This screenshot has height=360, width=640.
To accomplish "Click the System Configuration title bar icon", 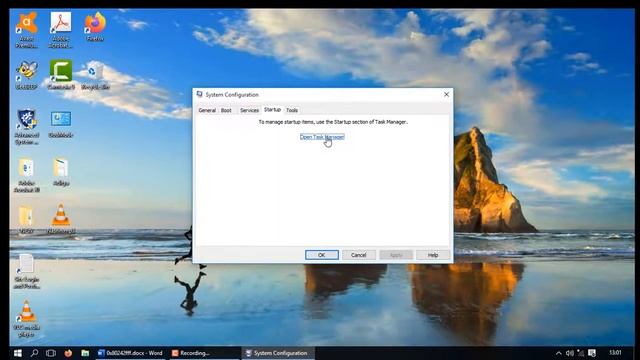I will tap(200, 94).
